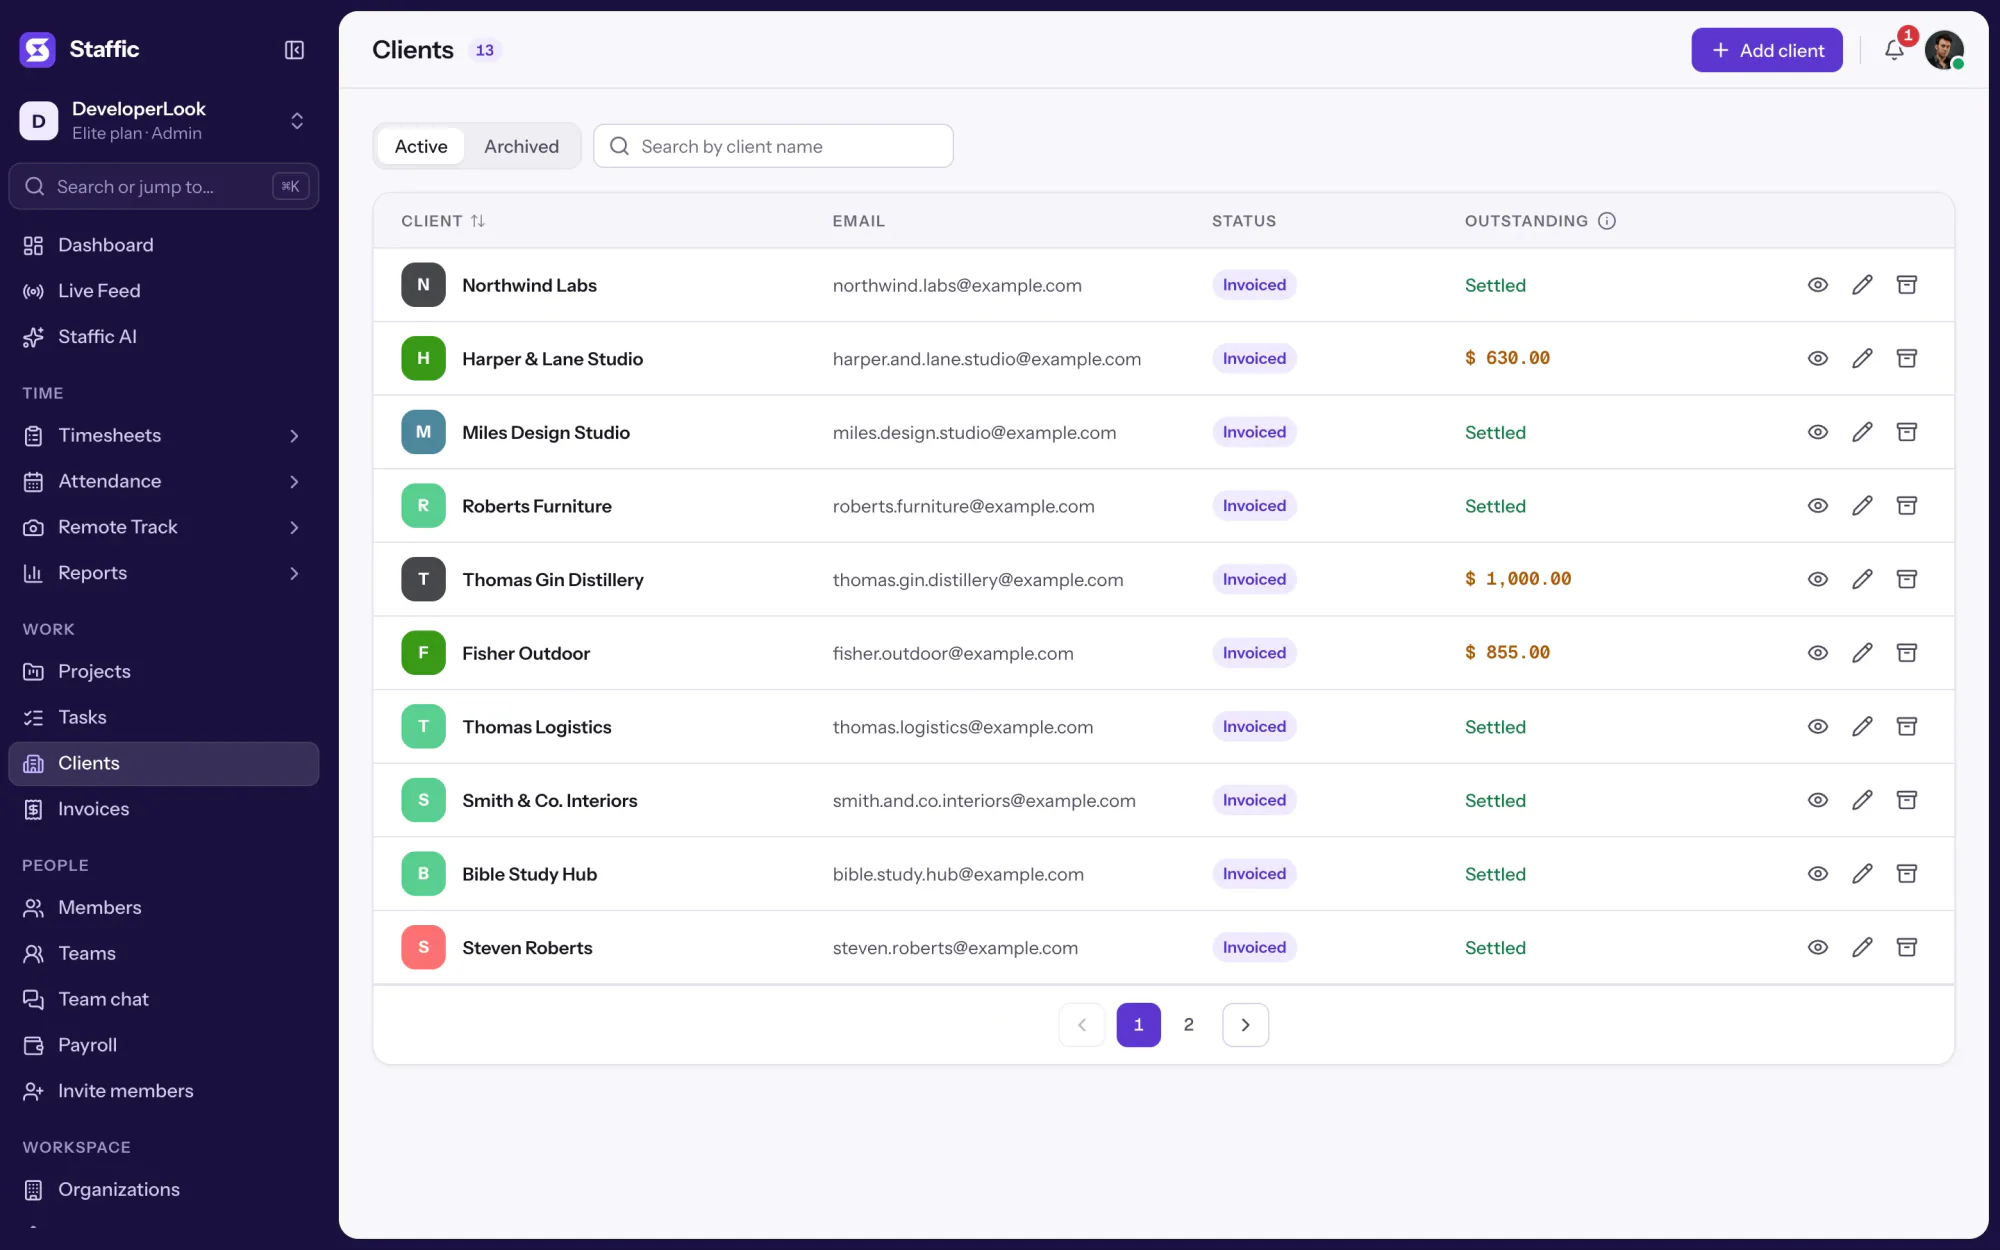Screen dimensions: 2000x1250
Task: Edit Smith & Co. Interiors client
Action: [x=1862, y=800]
